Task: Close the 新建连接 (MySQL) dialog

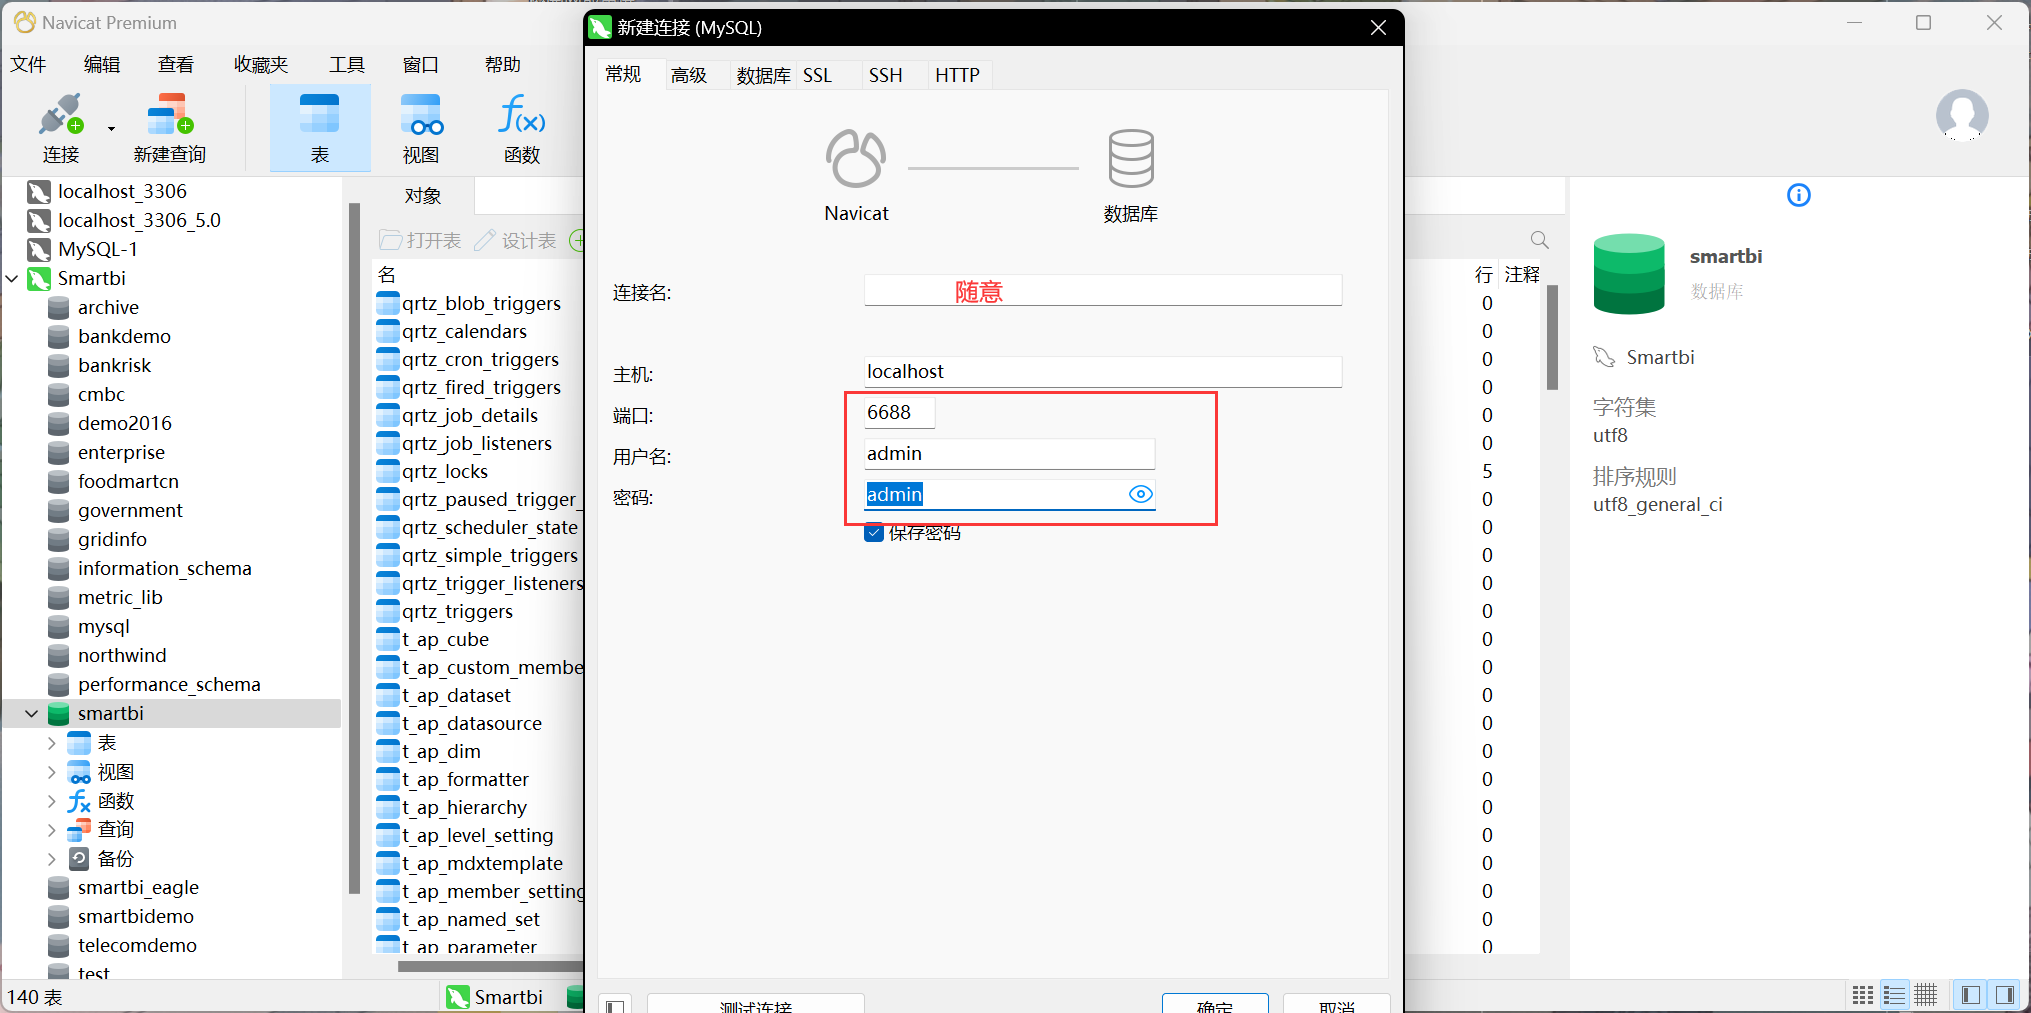Action: click(x=1378, y=28)
